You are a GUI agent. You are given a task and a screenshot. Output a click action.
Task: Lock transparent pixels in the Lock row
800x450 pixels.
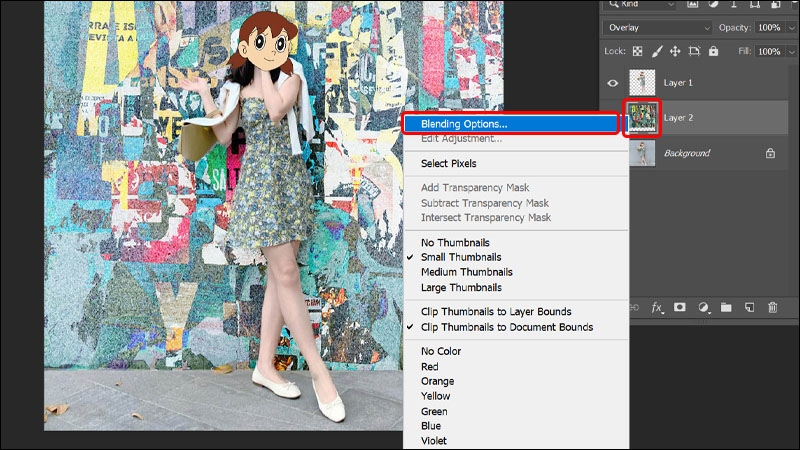point(638,51)
